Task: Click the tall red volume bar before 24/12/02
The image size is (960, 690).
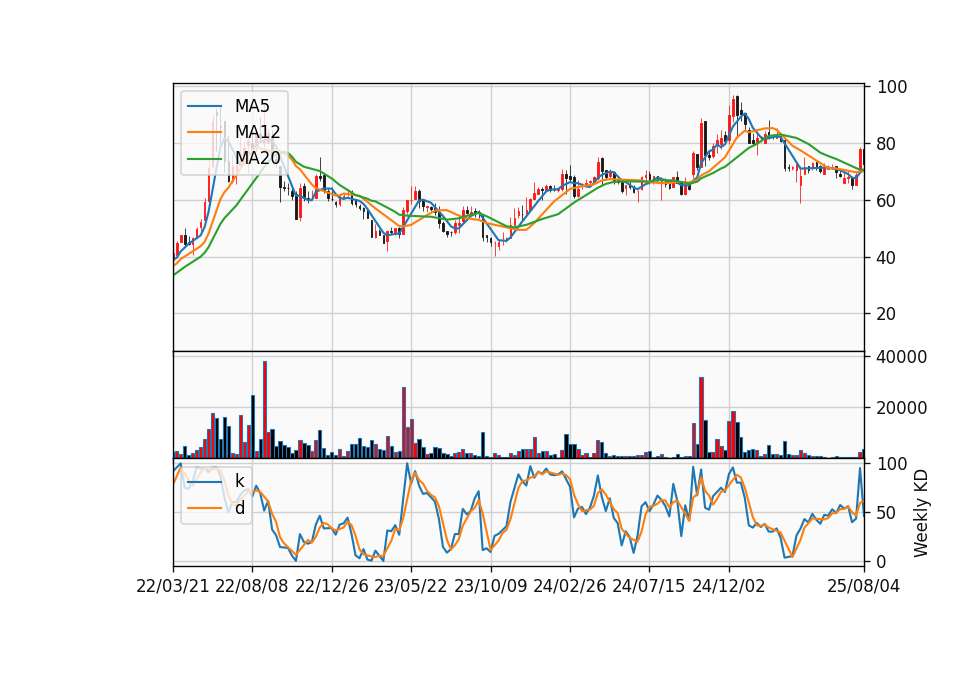Action: pos(702,418)
